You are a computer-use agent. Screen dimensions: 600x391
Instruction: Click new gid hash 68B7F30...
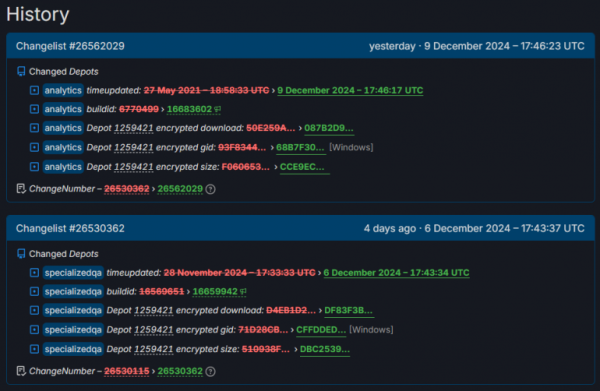click(301, 148)
